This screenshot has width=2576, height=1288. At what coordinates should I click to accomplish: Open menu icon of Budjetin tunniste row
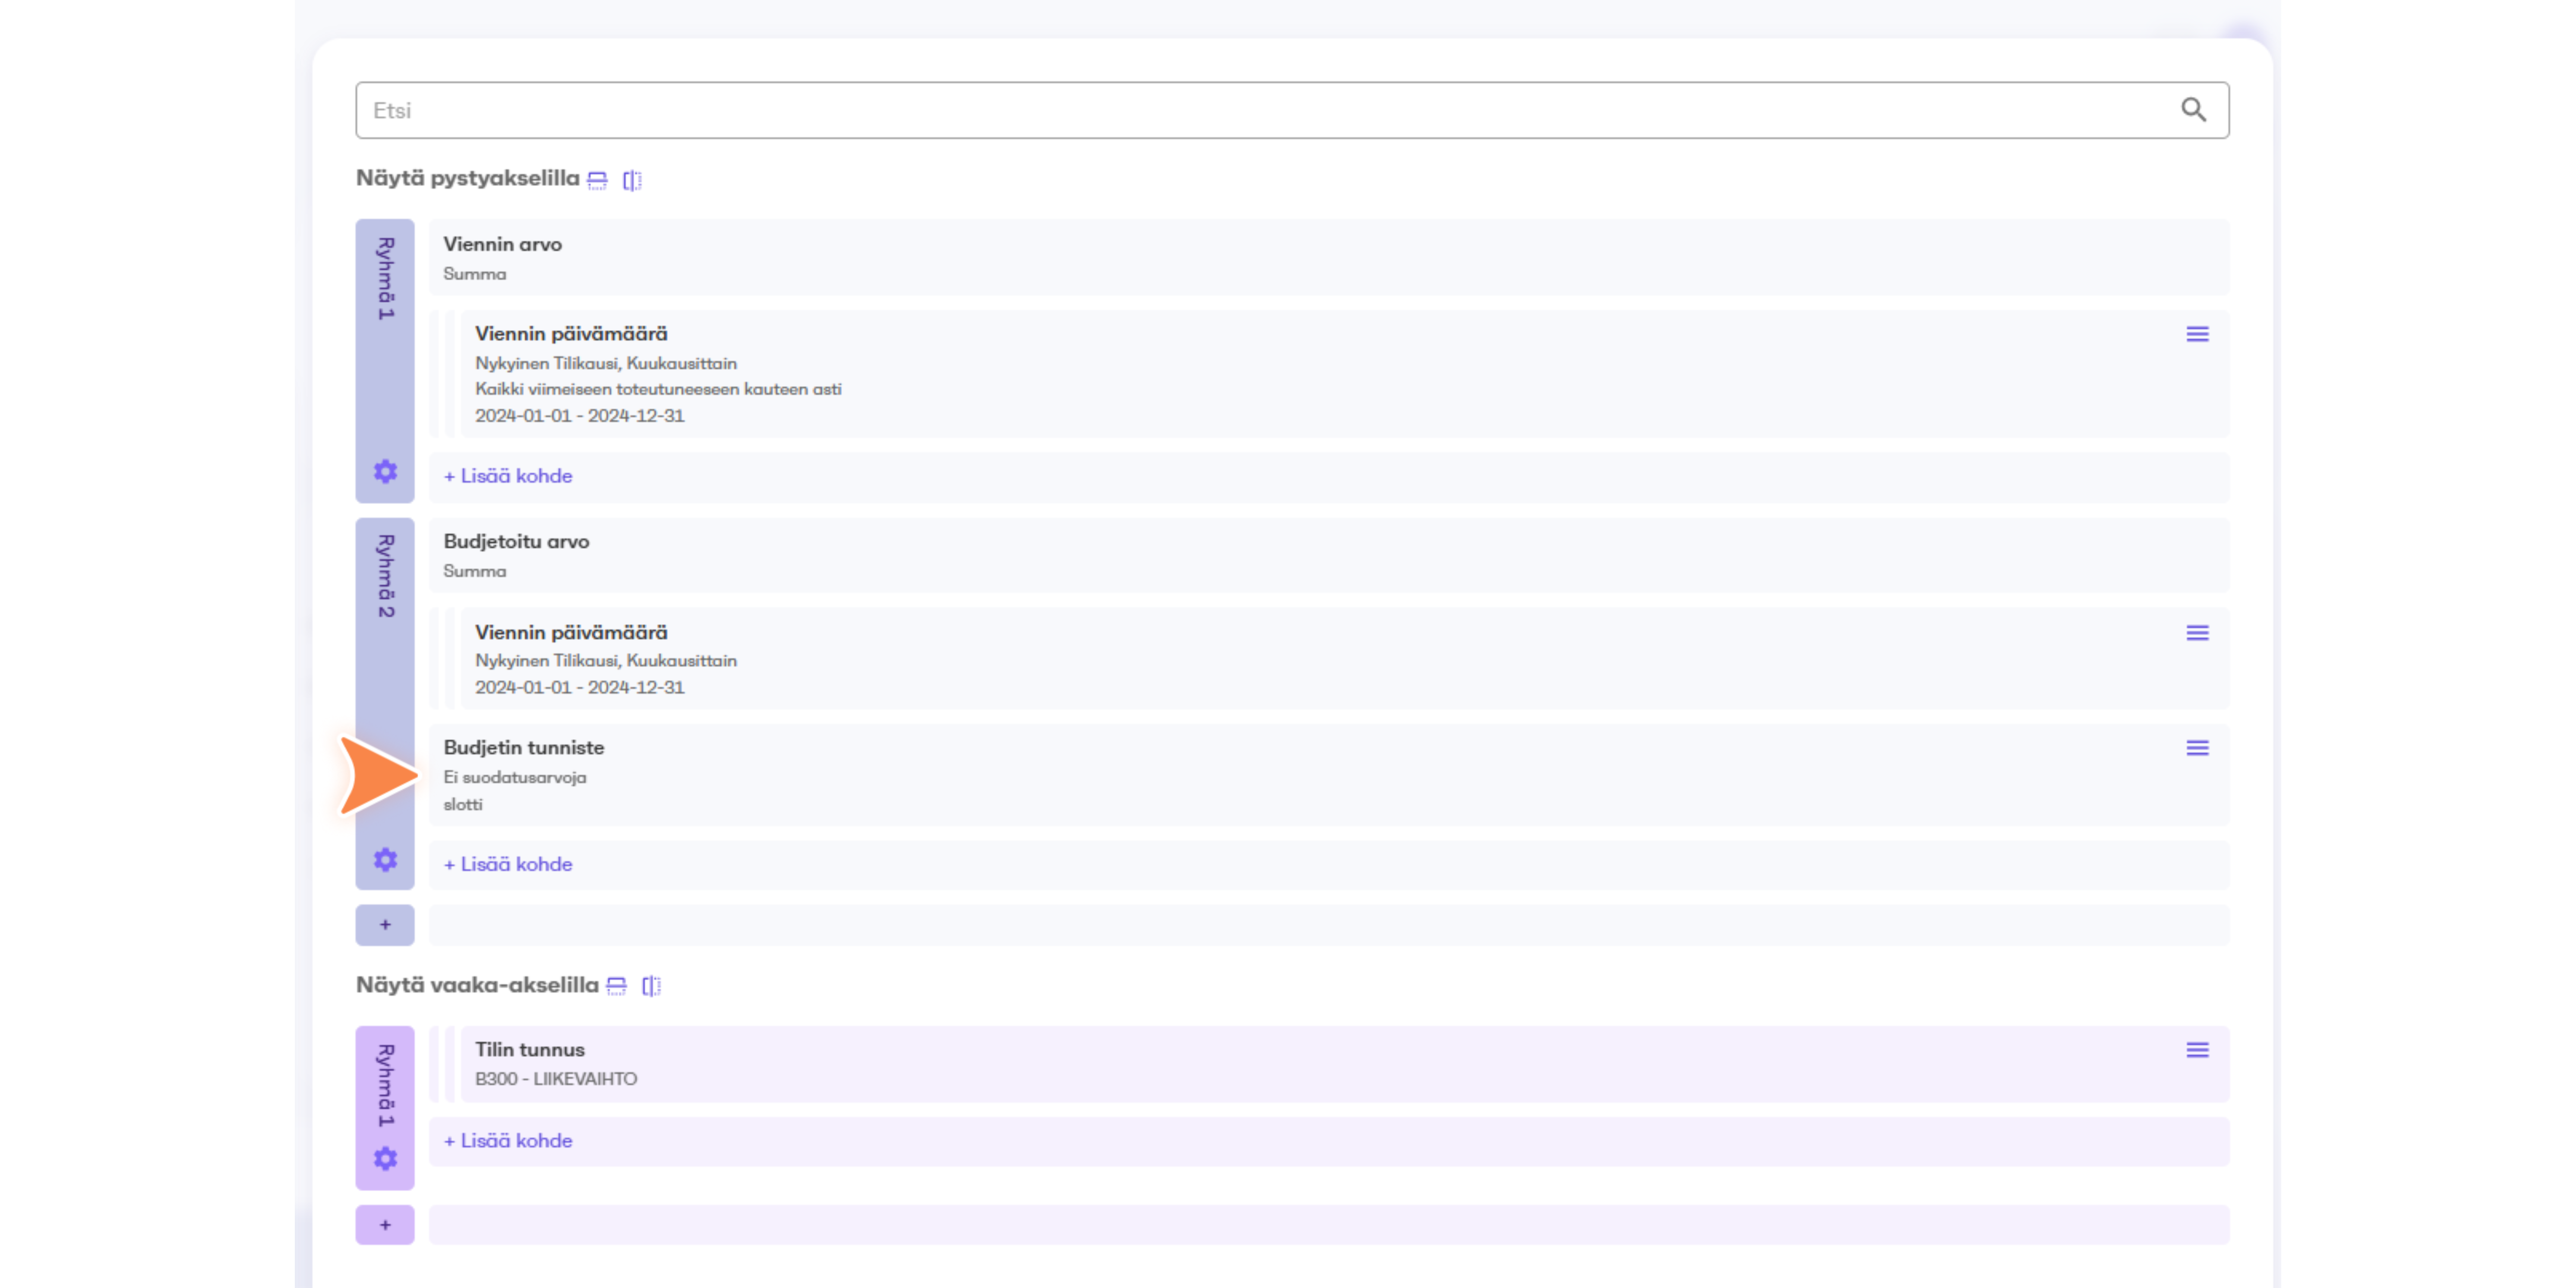2197,748
